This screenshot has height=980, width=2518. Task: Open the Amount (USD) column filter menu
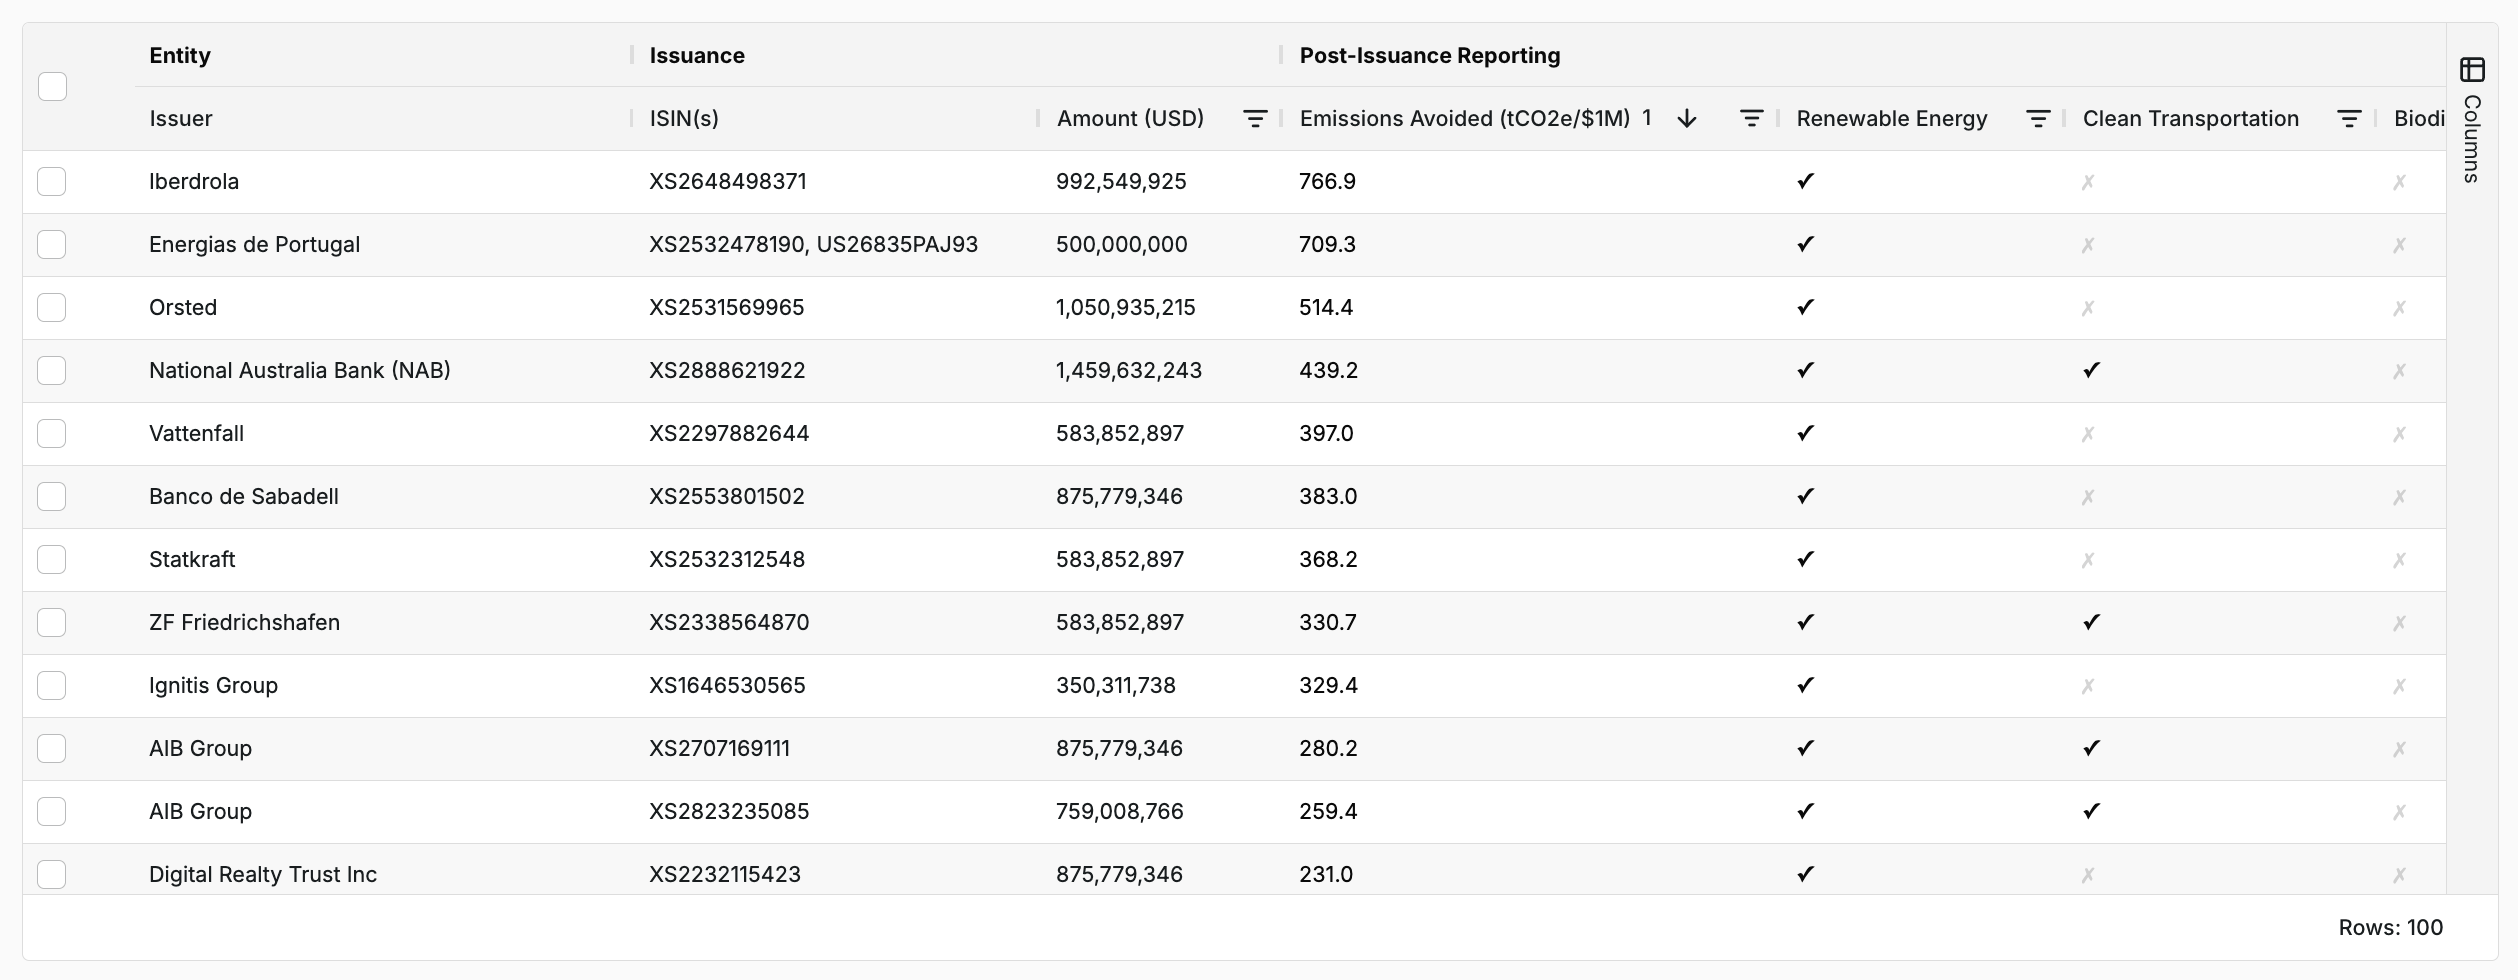point(1254,119)
